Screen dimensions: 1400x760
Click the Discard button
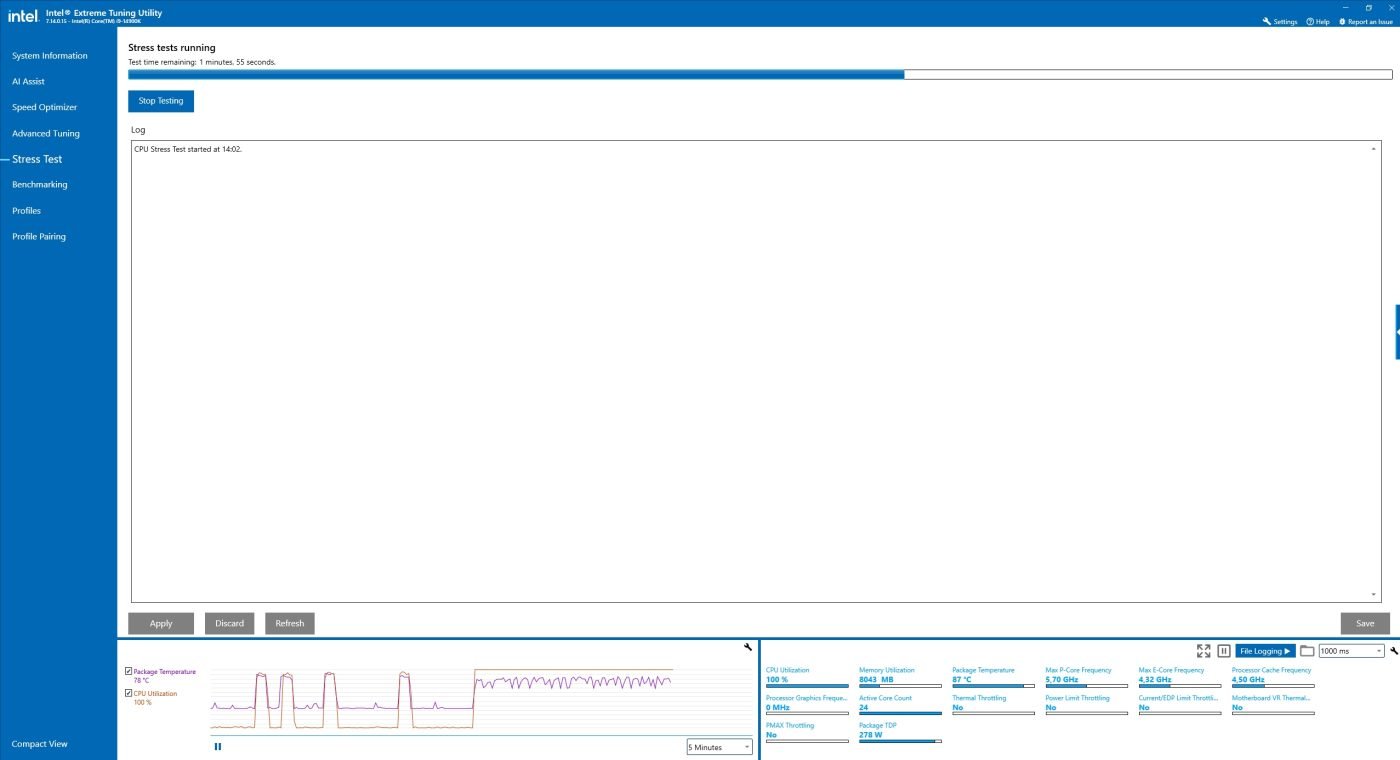230,623
